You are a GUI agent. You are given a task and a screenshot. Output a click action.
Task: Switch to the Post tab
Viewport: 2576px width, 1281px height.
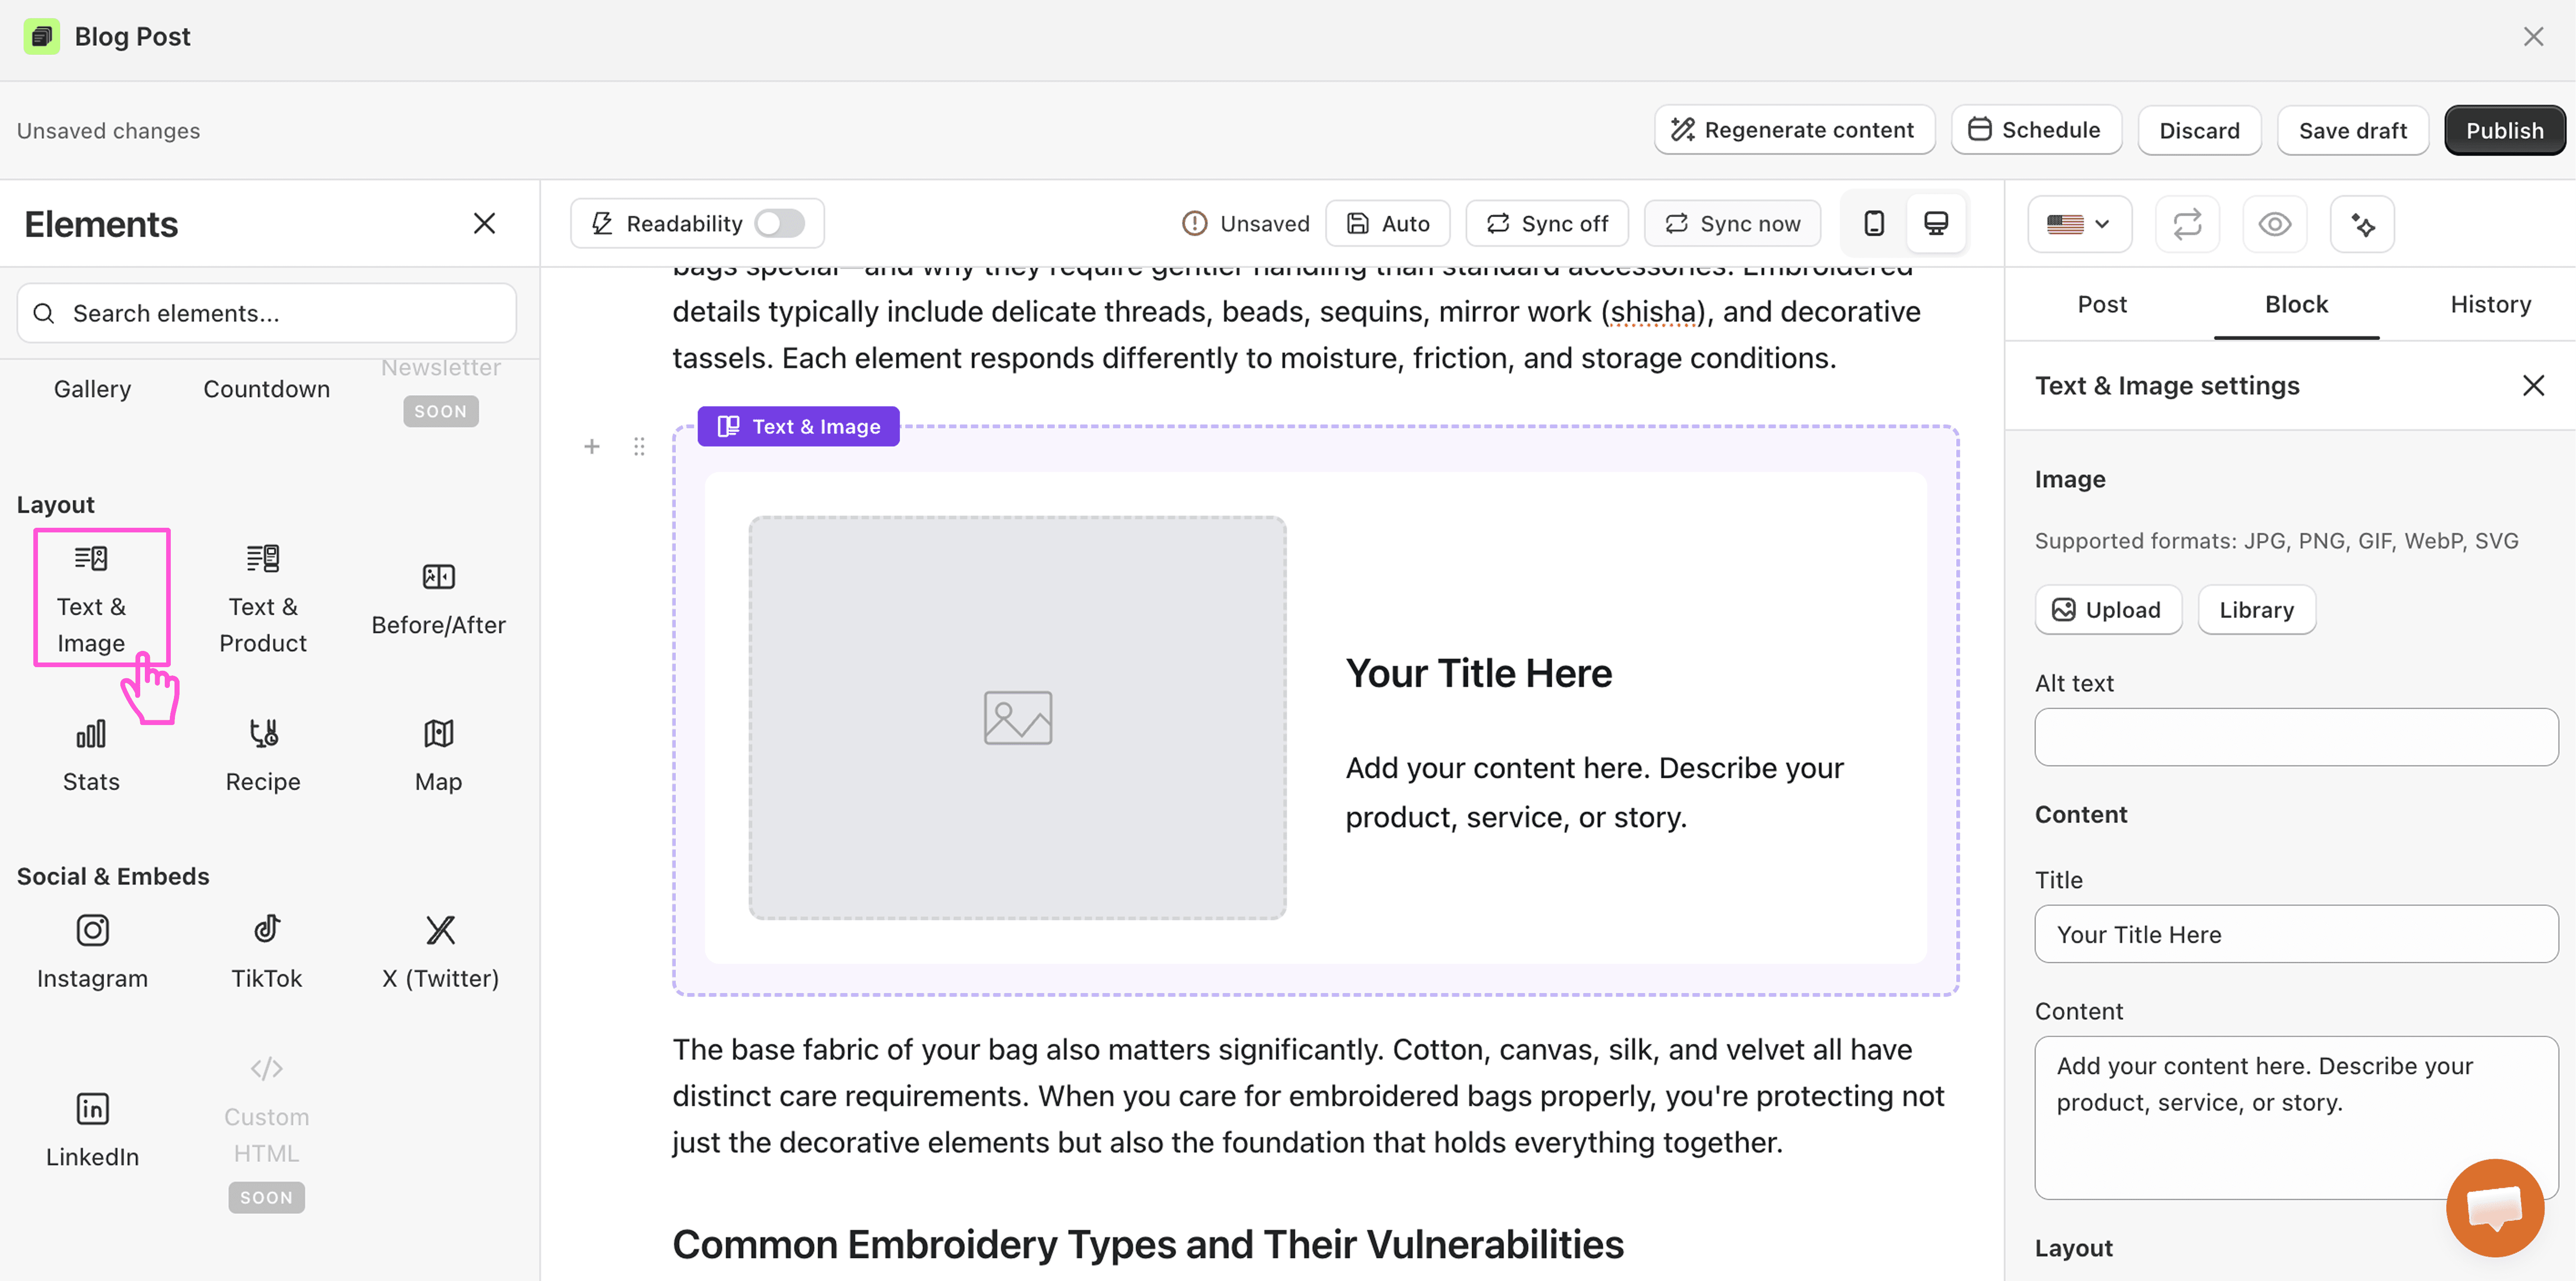tap(2101, 304)
